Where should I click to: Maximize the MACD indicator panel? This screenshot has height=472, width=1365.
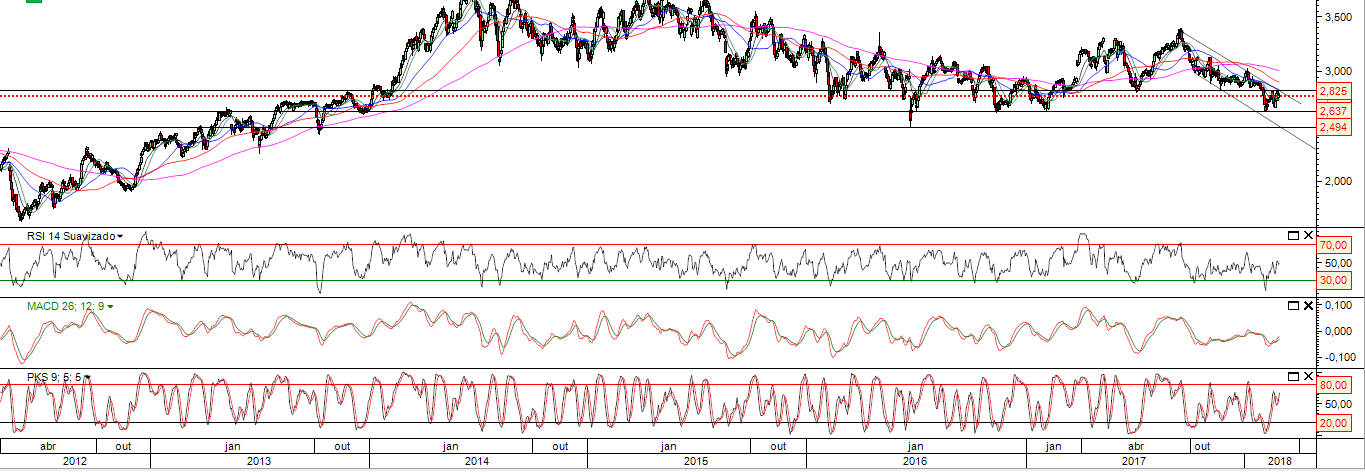coord(1293,305)
